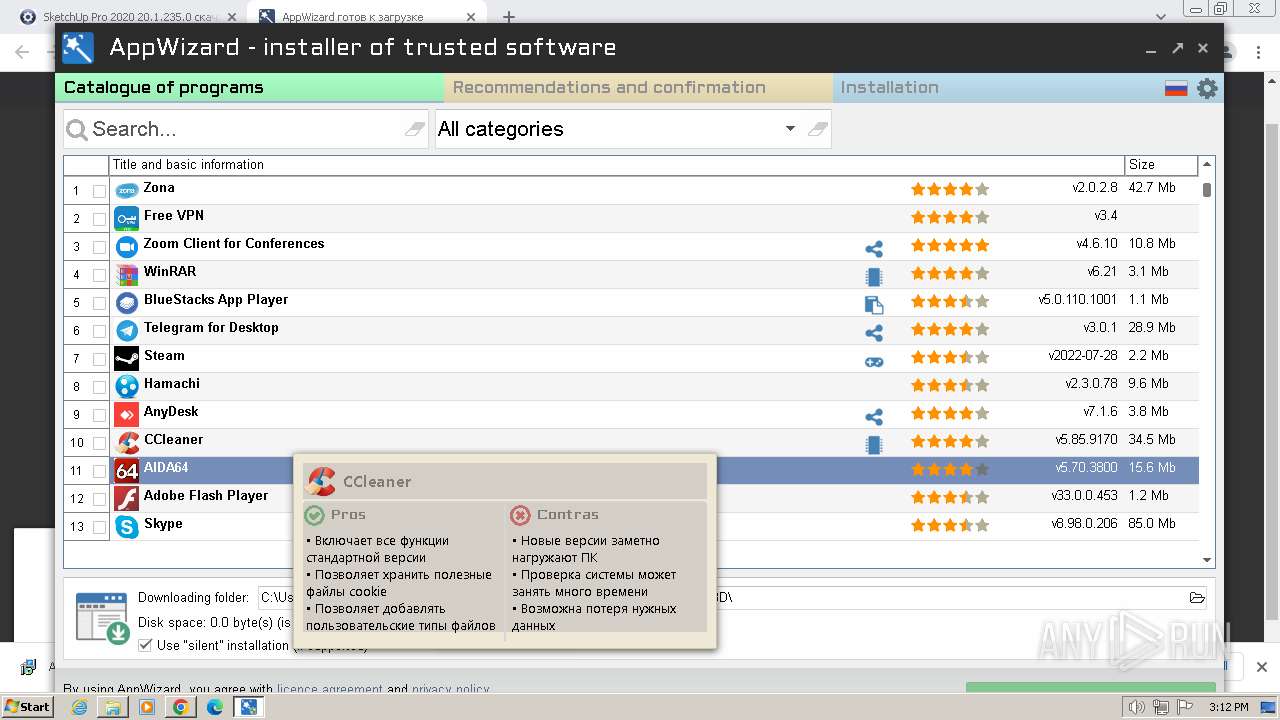Click the Zoom Client camera icon
Viewport: 1280px width, 720px height.
point(127,246)
